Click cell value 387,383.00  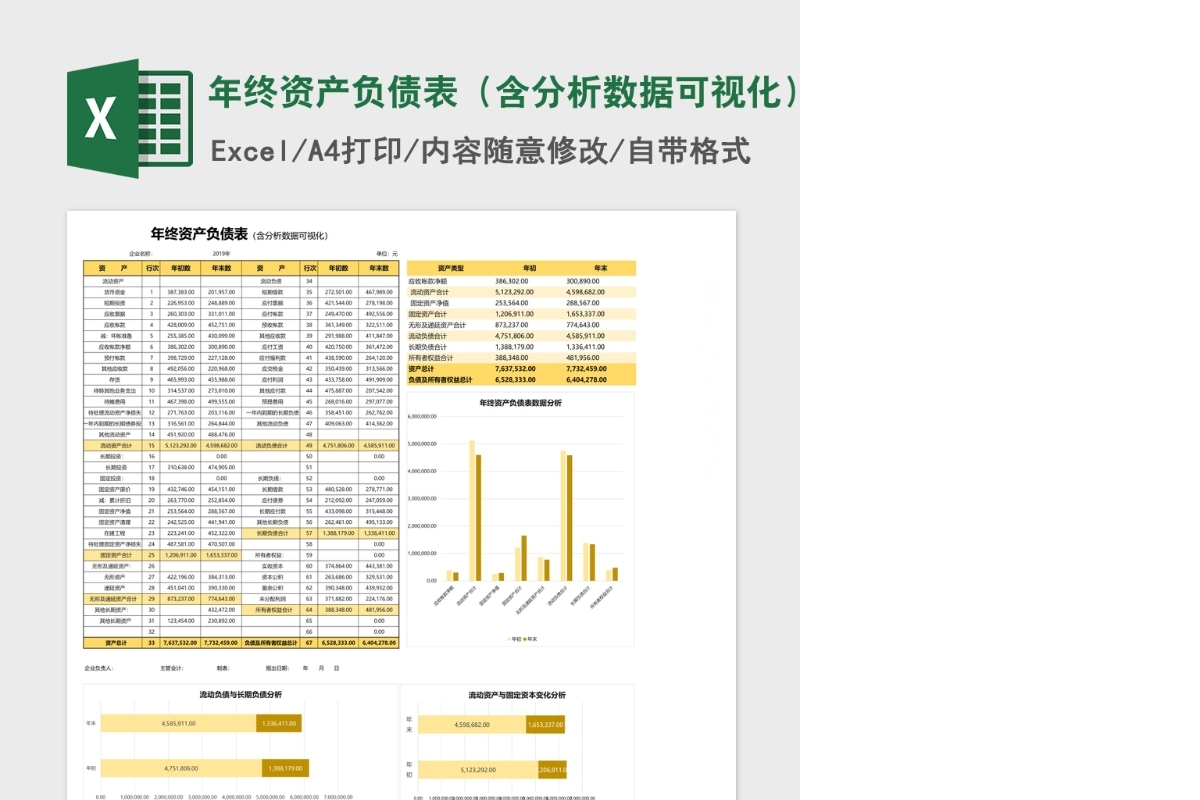[x=181, y=292]
